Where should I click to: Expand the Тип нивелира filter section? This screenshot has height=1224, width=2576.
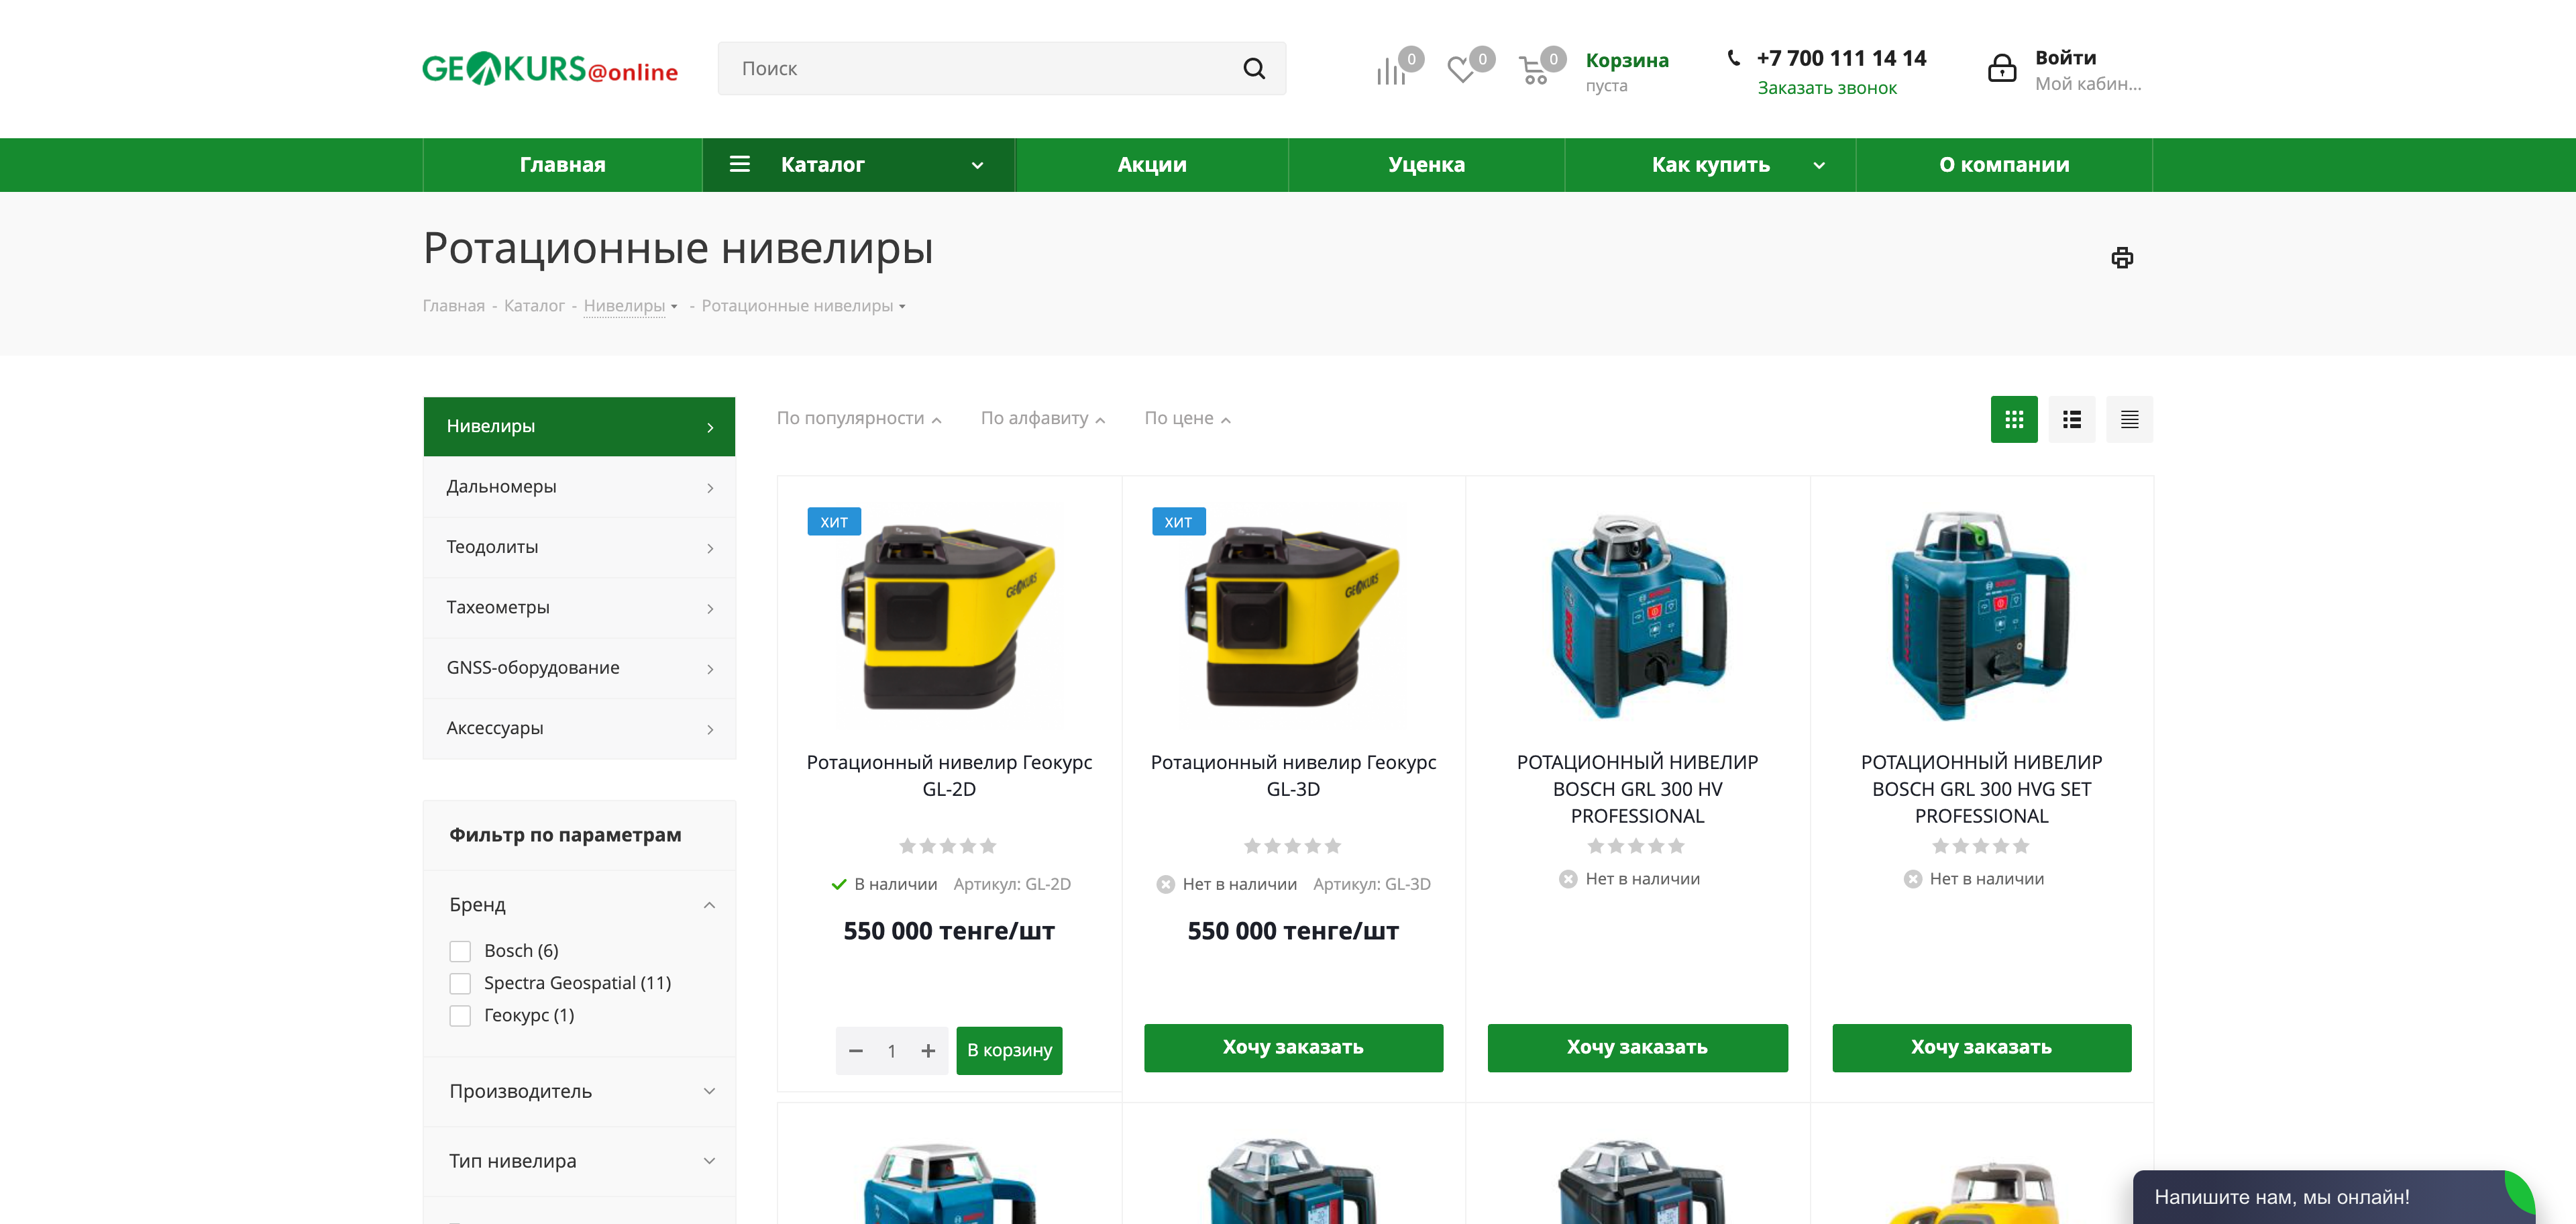pos(709,1161)
